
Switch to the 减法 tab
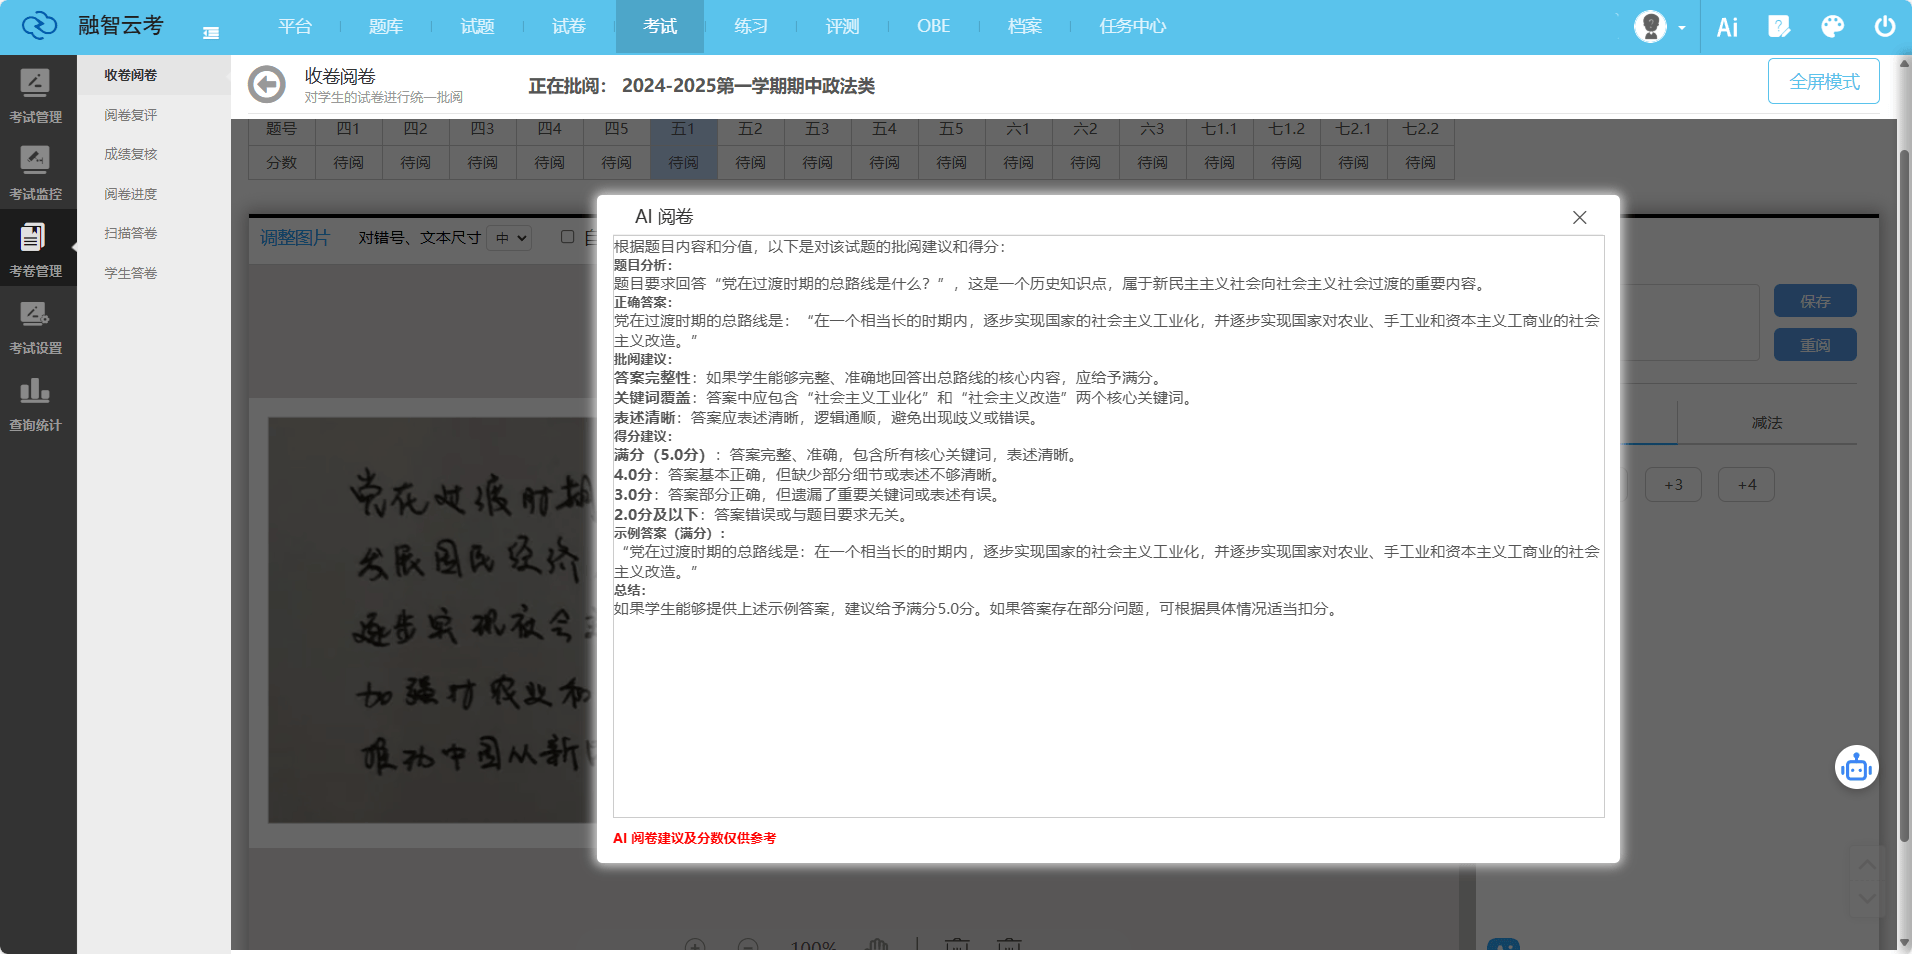click(x=1766, y=423)
